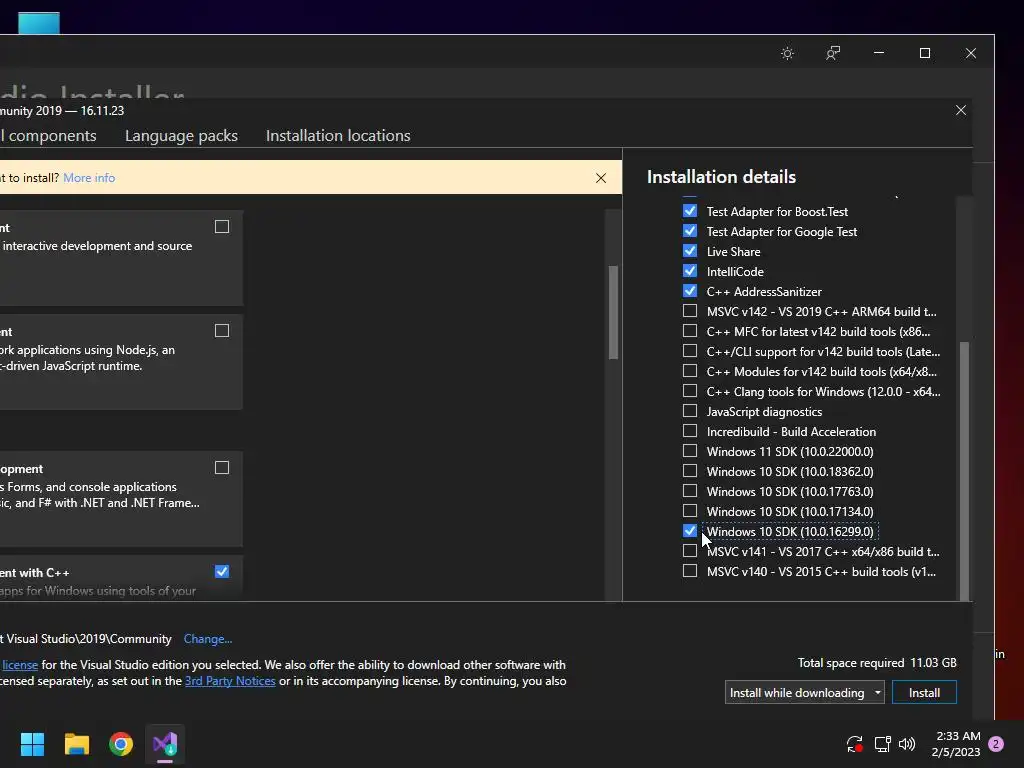Check MSVC v140 - VS 2015 build tools
1024x768 pixels.
(x=690, y=571)
